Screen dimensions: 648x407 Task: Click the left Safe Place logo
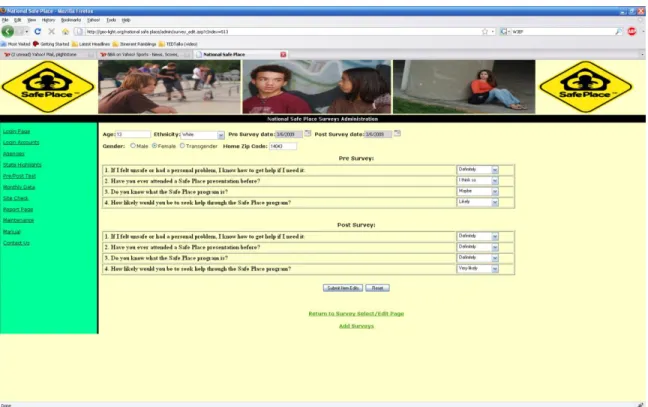pos(48,87)
